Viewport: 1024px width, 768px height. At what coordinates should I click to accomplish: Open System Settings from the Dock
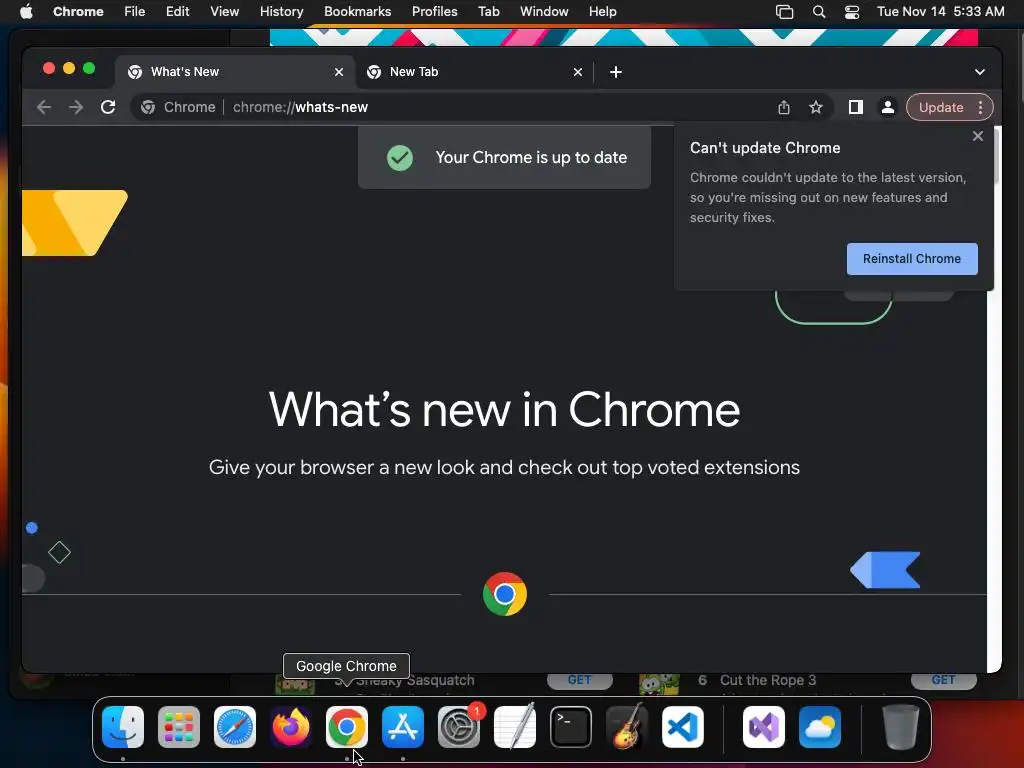tap(458, 727)
